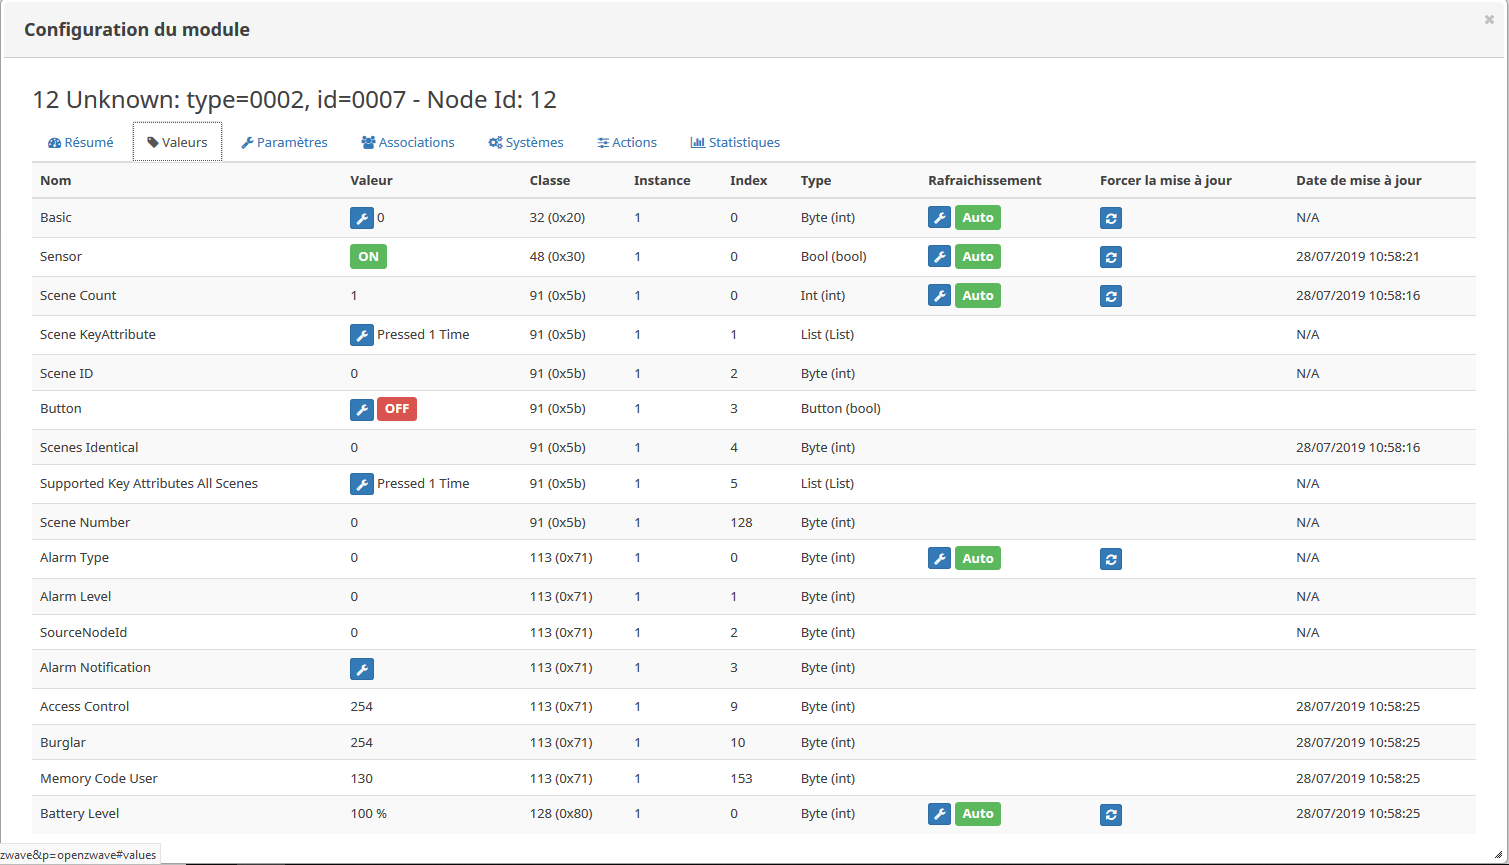
Task: Configure Battery Level refresh wrench icon
Action: tap(940, 814)
